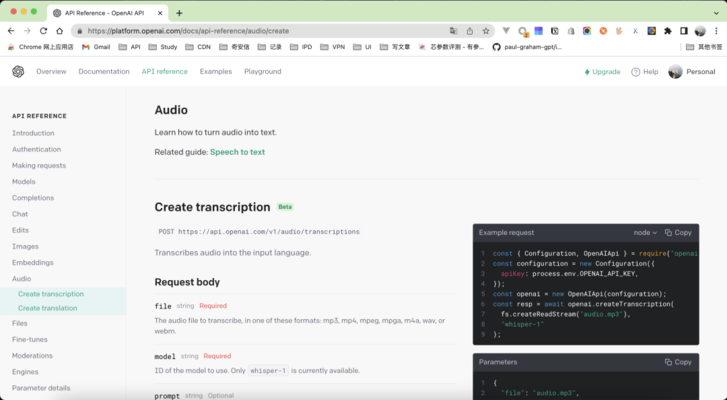Image resolution: width=727 pixels, height=400 pixels.
Task: Open the node language dropdown
Action: (x=645, y=233)
